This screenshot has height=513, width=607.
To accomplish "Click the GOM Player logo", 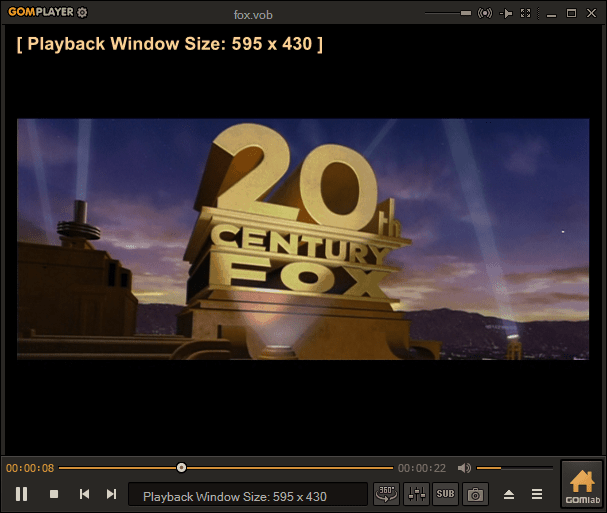I will coord(41,12).
